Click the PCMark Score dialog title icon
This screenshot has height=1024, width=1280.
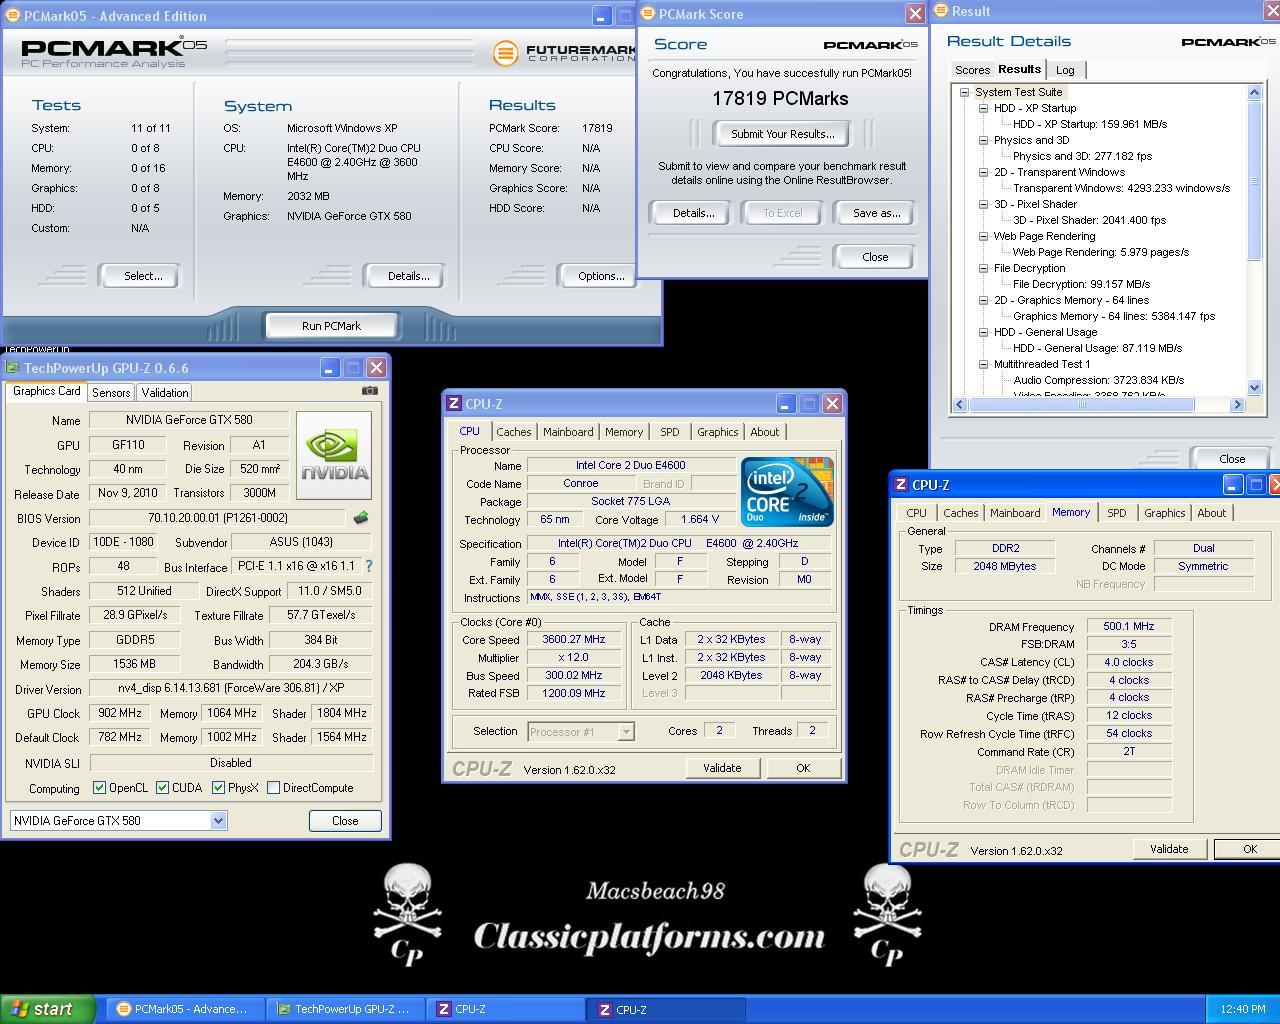[x=648, y=14]
